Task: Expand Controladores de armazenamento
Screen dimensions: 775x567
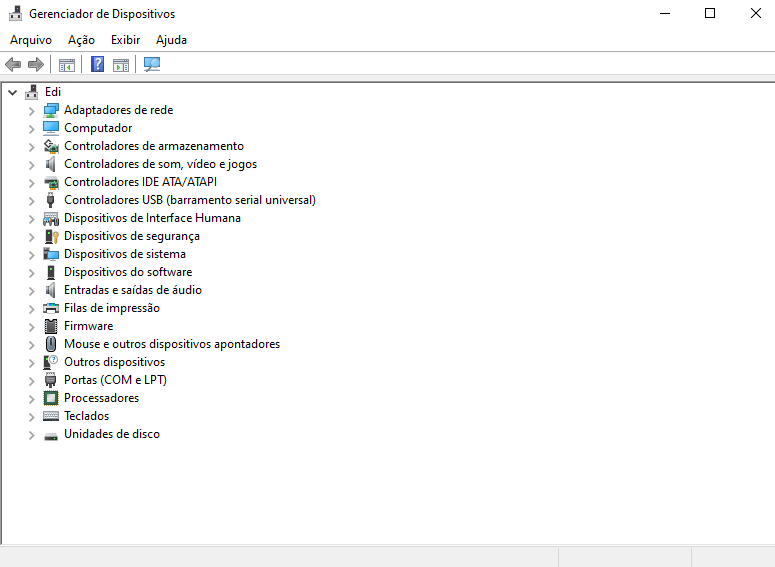Action: click(x=32, y=147)
